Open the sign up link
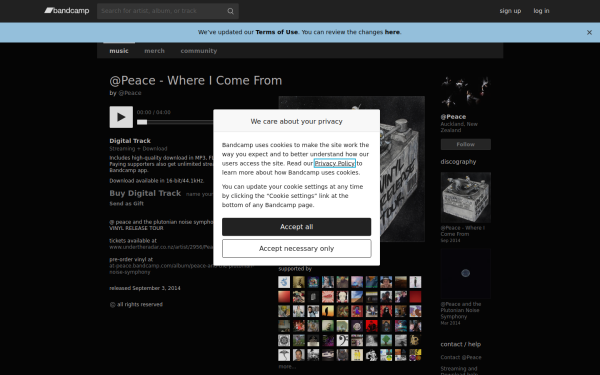 510,11
